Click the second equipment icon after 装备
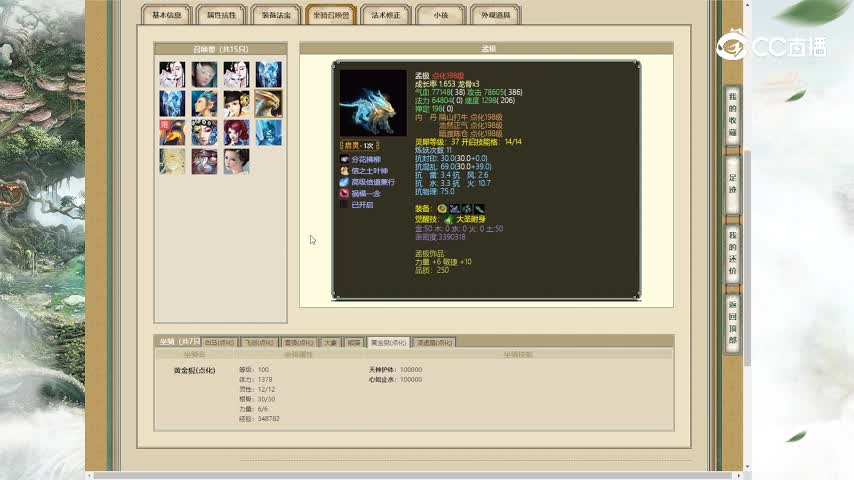The width and height of the screenshot is (854, 480). click(454, 209)
